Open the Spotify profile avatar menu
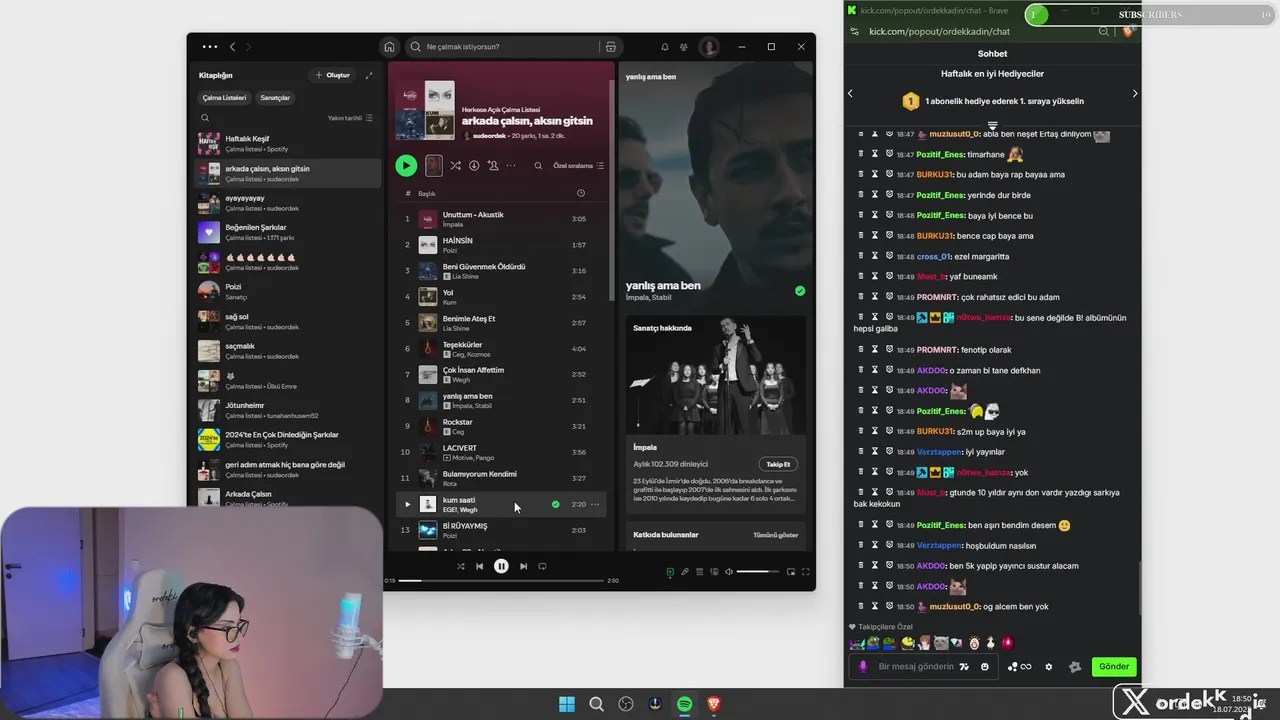Viewport: 1280px width, 720px height. [709, 47]
